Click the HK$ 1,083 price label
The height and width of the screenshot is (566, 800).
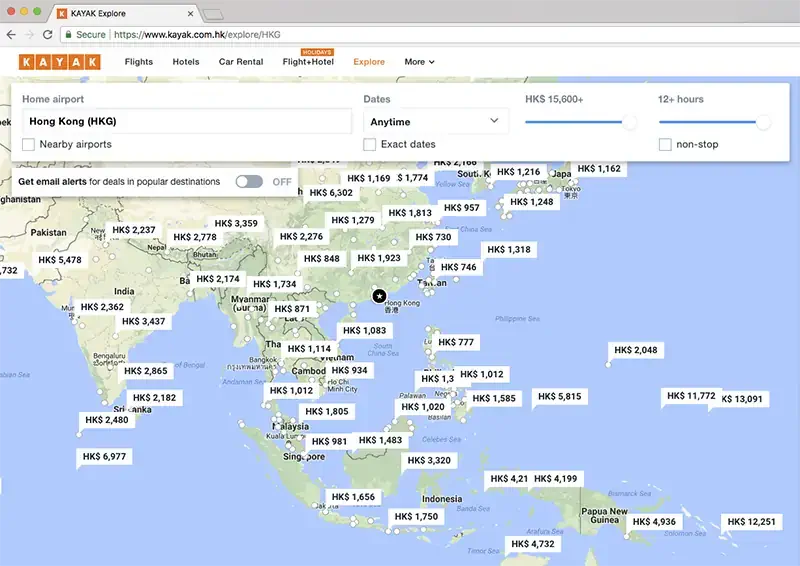click(364, 331)
